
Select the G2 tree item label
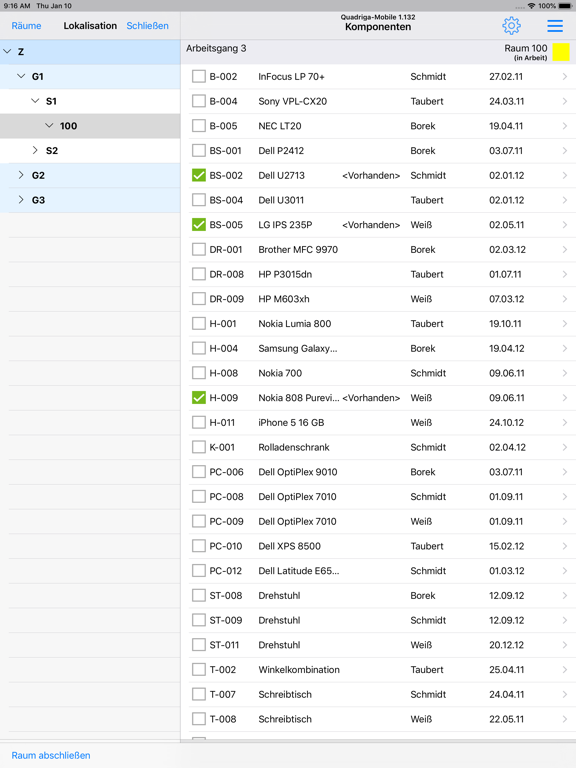click(38, 175)
